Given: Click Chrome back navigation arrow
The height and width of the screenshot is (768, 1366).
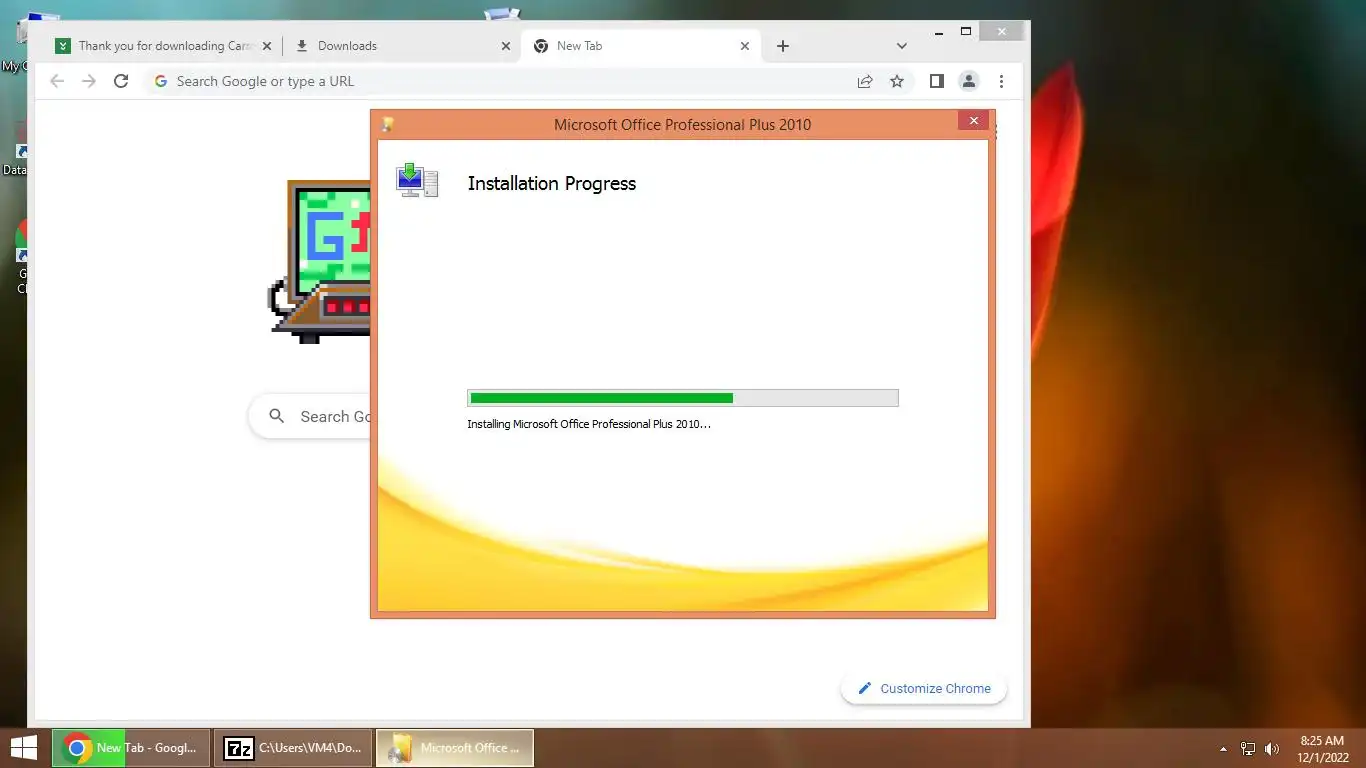Looking at the screenshot, I should pos(57,81).
